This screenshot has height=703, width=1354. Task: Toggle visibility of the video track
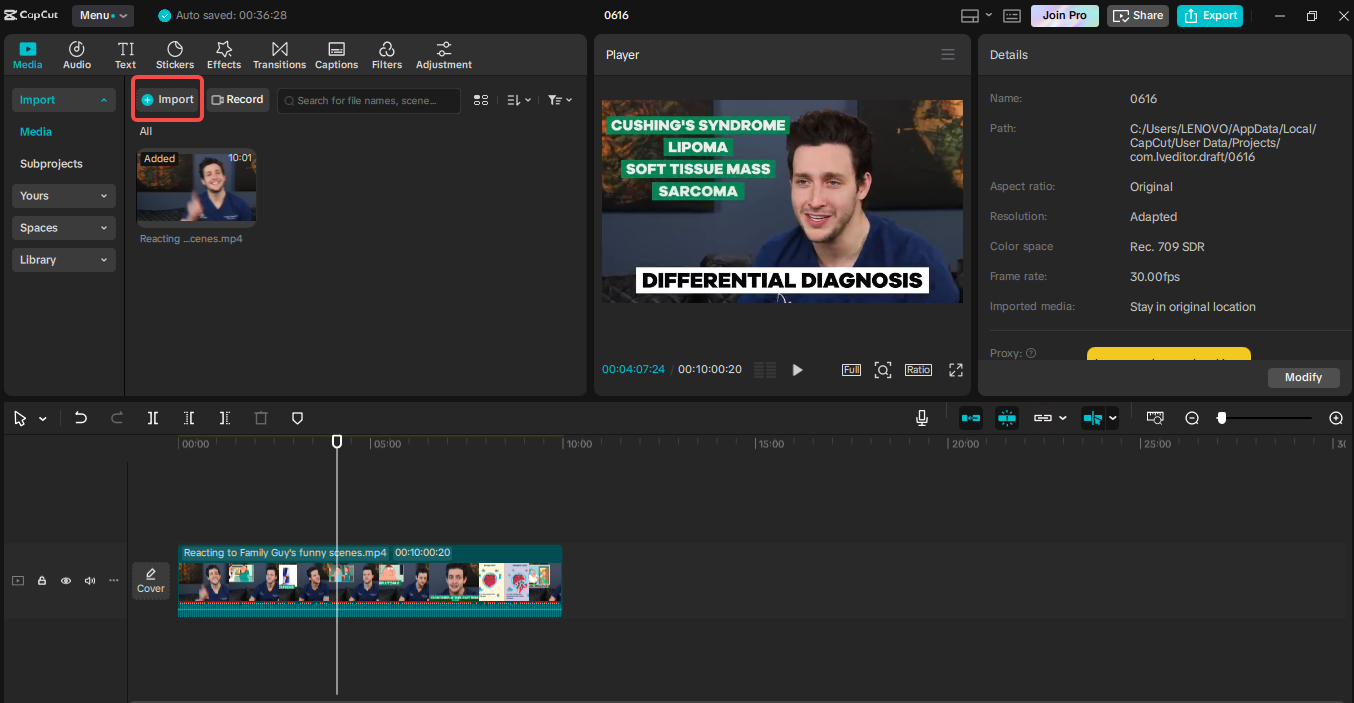coord(65,580)
